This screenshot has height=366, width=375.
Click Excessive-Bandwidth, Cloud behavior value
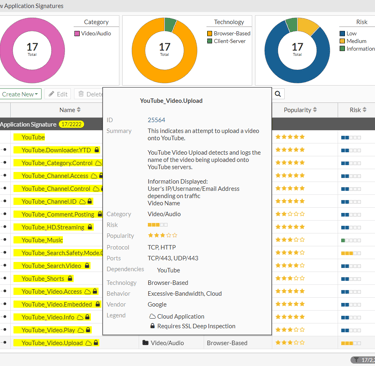pos(185,294)
